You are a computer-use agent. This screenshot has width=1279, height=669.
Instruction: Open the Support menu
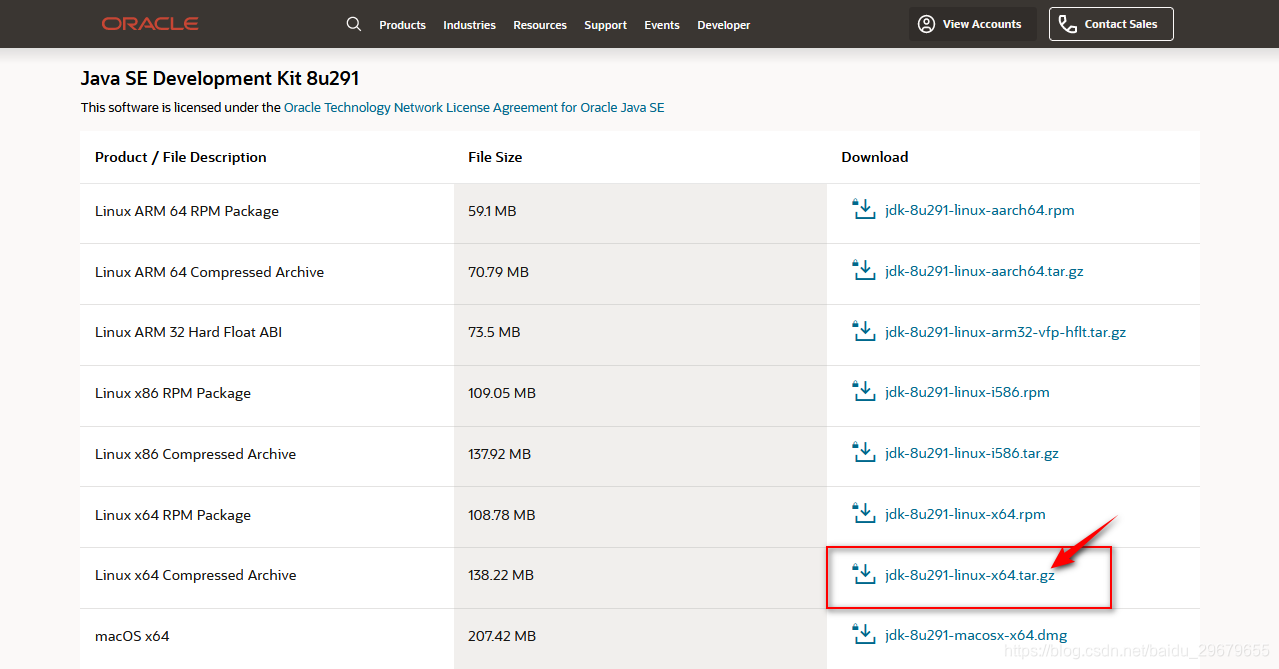click(606, 25)
